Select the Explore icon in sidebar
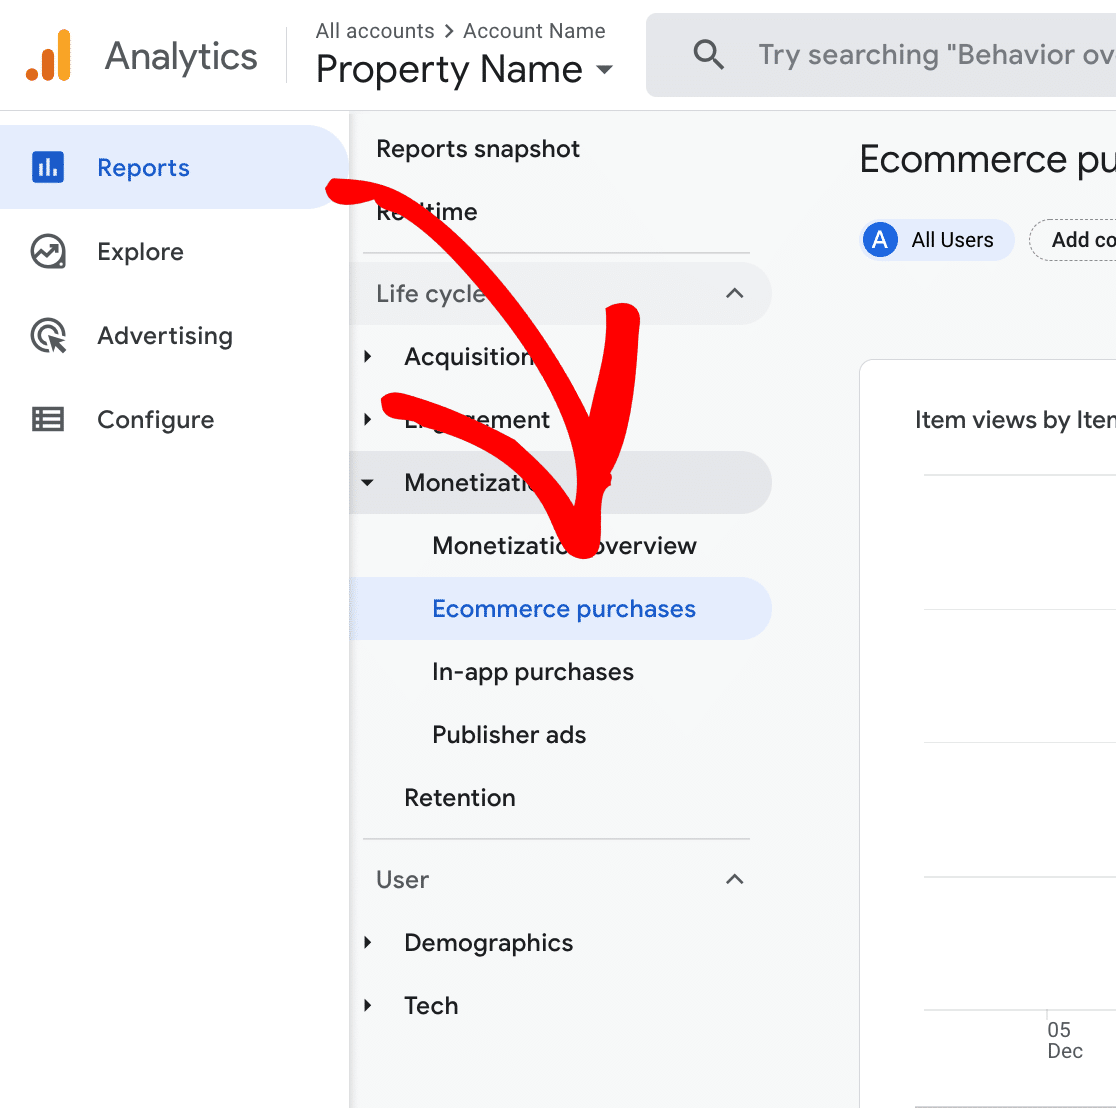 click(x=48, y=252)
